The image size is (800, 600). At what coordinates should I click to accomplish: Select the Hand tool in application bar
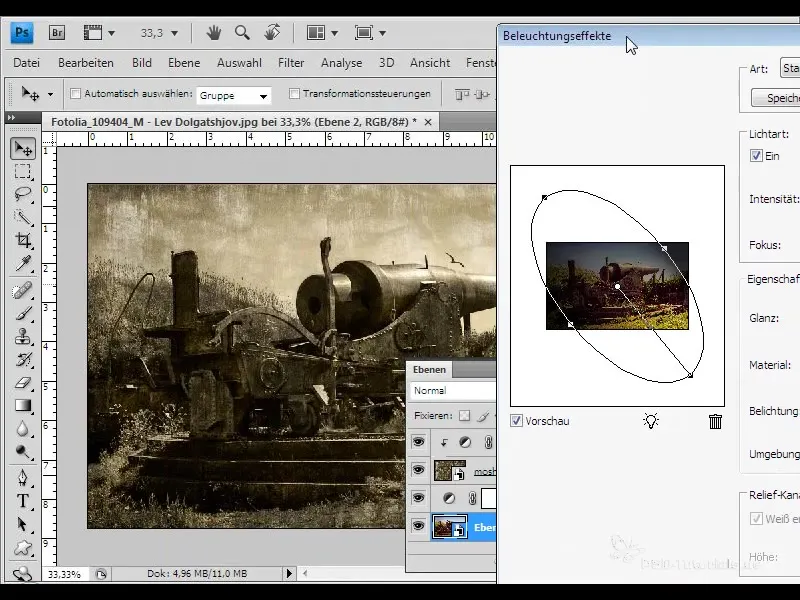(x=214, y=33)
